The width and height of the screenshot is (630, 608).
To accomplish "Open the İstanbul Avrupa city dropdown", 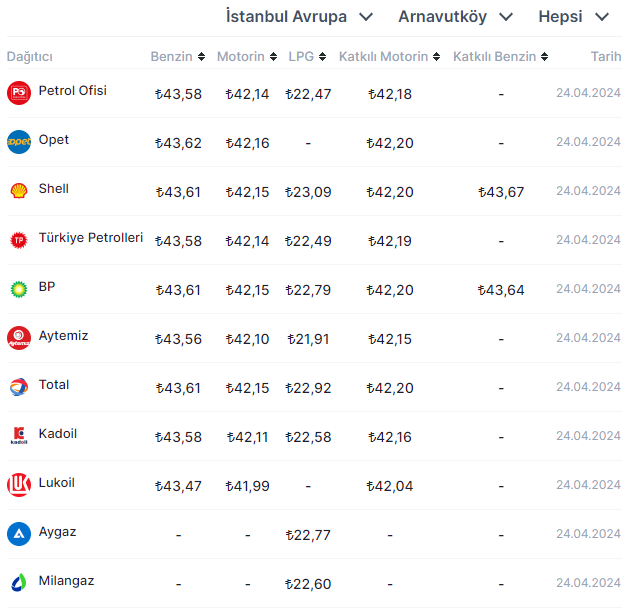I will pos(299,17).
